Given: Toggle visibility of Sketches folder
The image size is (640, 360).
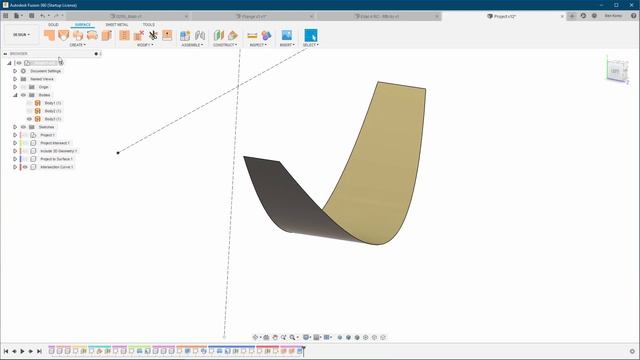Looking at the screenshot, I should pyautogui.click(x=23, y=127).
